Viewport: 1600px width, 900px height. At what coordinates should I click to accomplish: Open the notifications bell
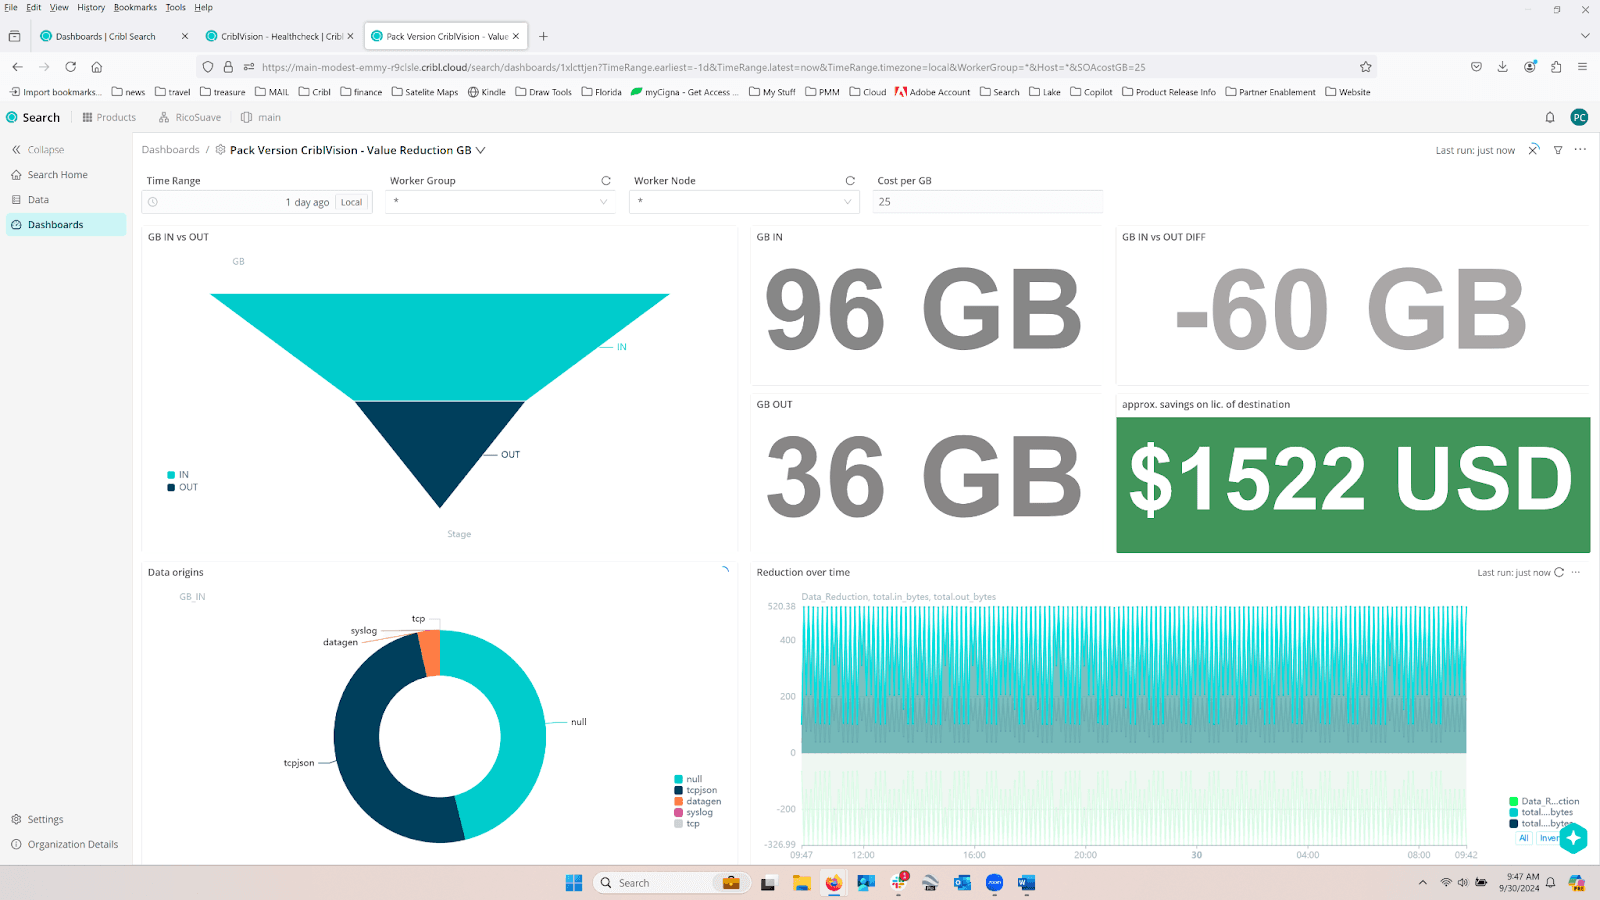point(1550,117)
